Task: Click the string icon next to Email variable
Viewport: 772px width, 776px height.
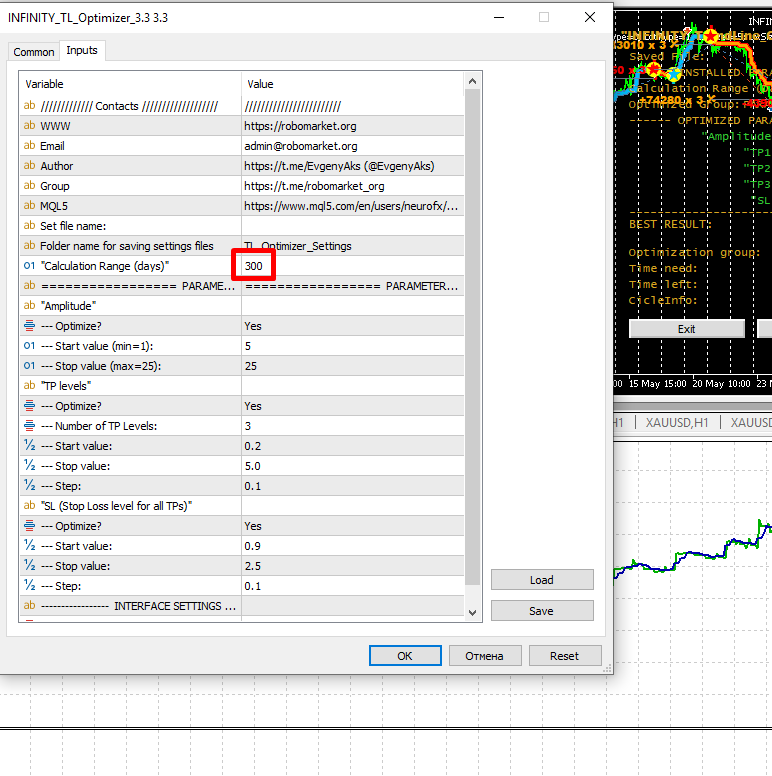Action: 29,146
